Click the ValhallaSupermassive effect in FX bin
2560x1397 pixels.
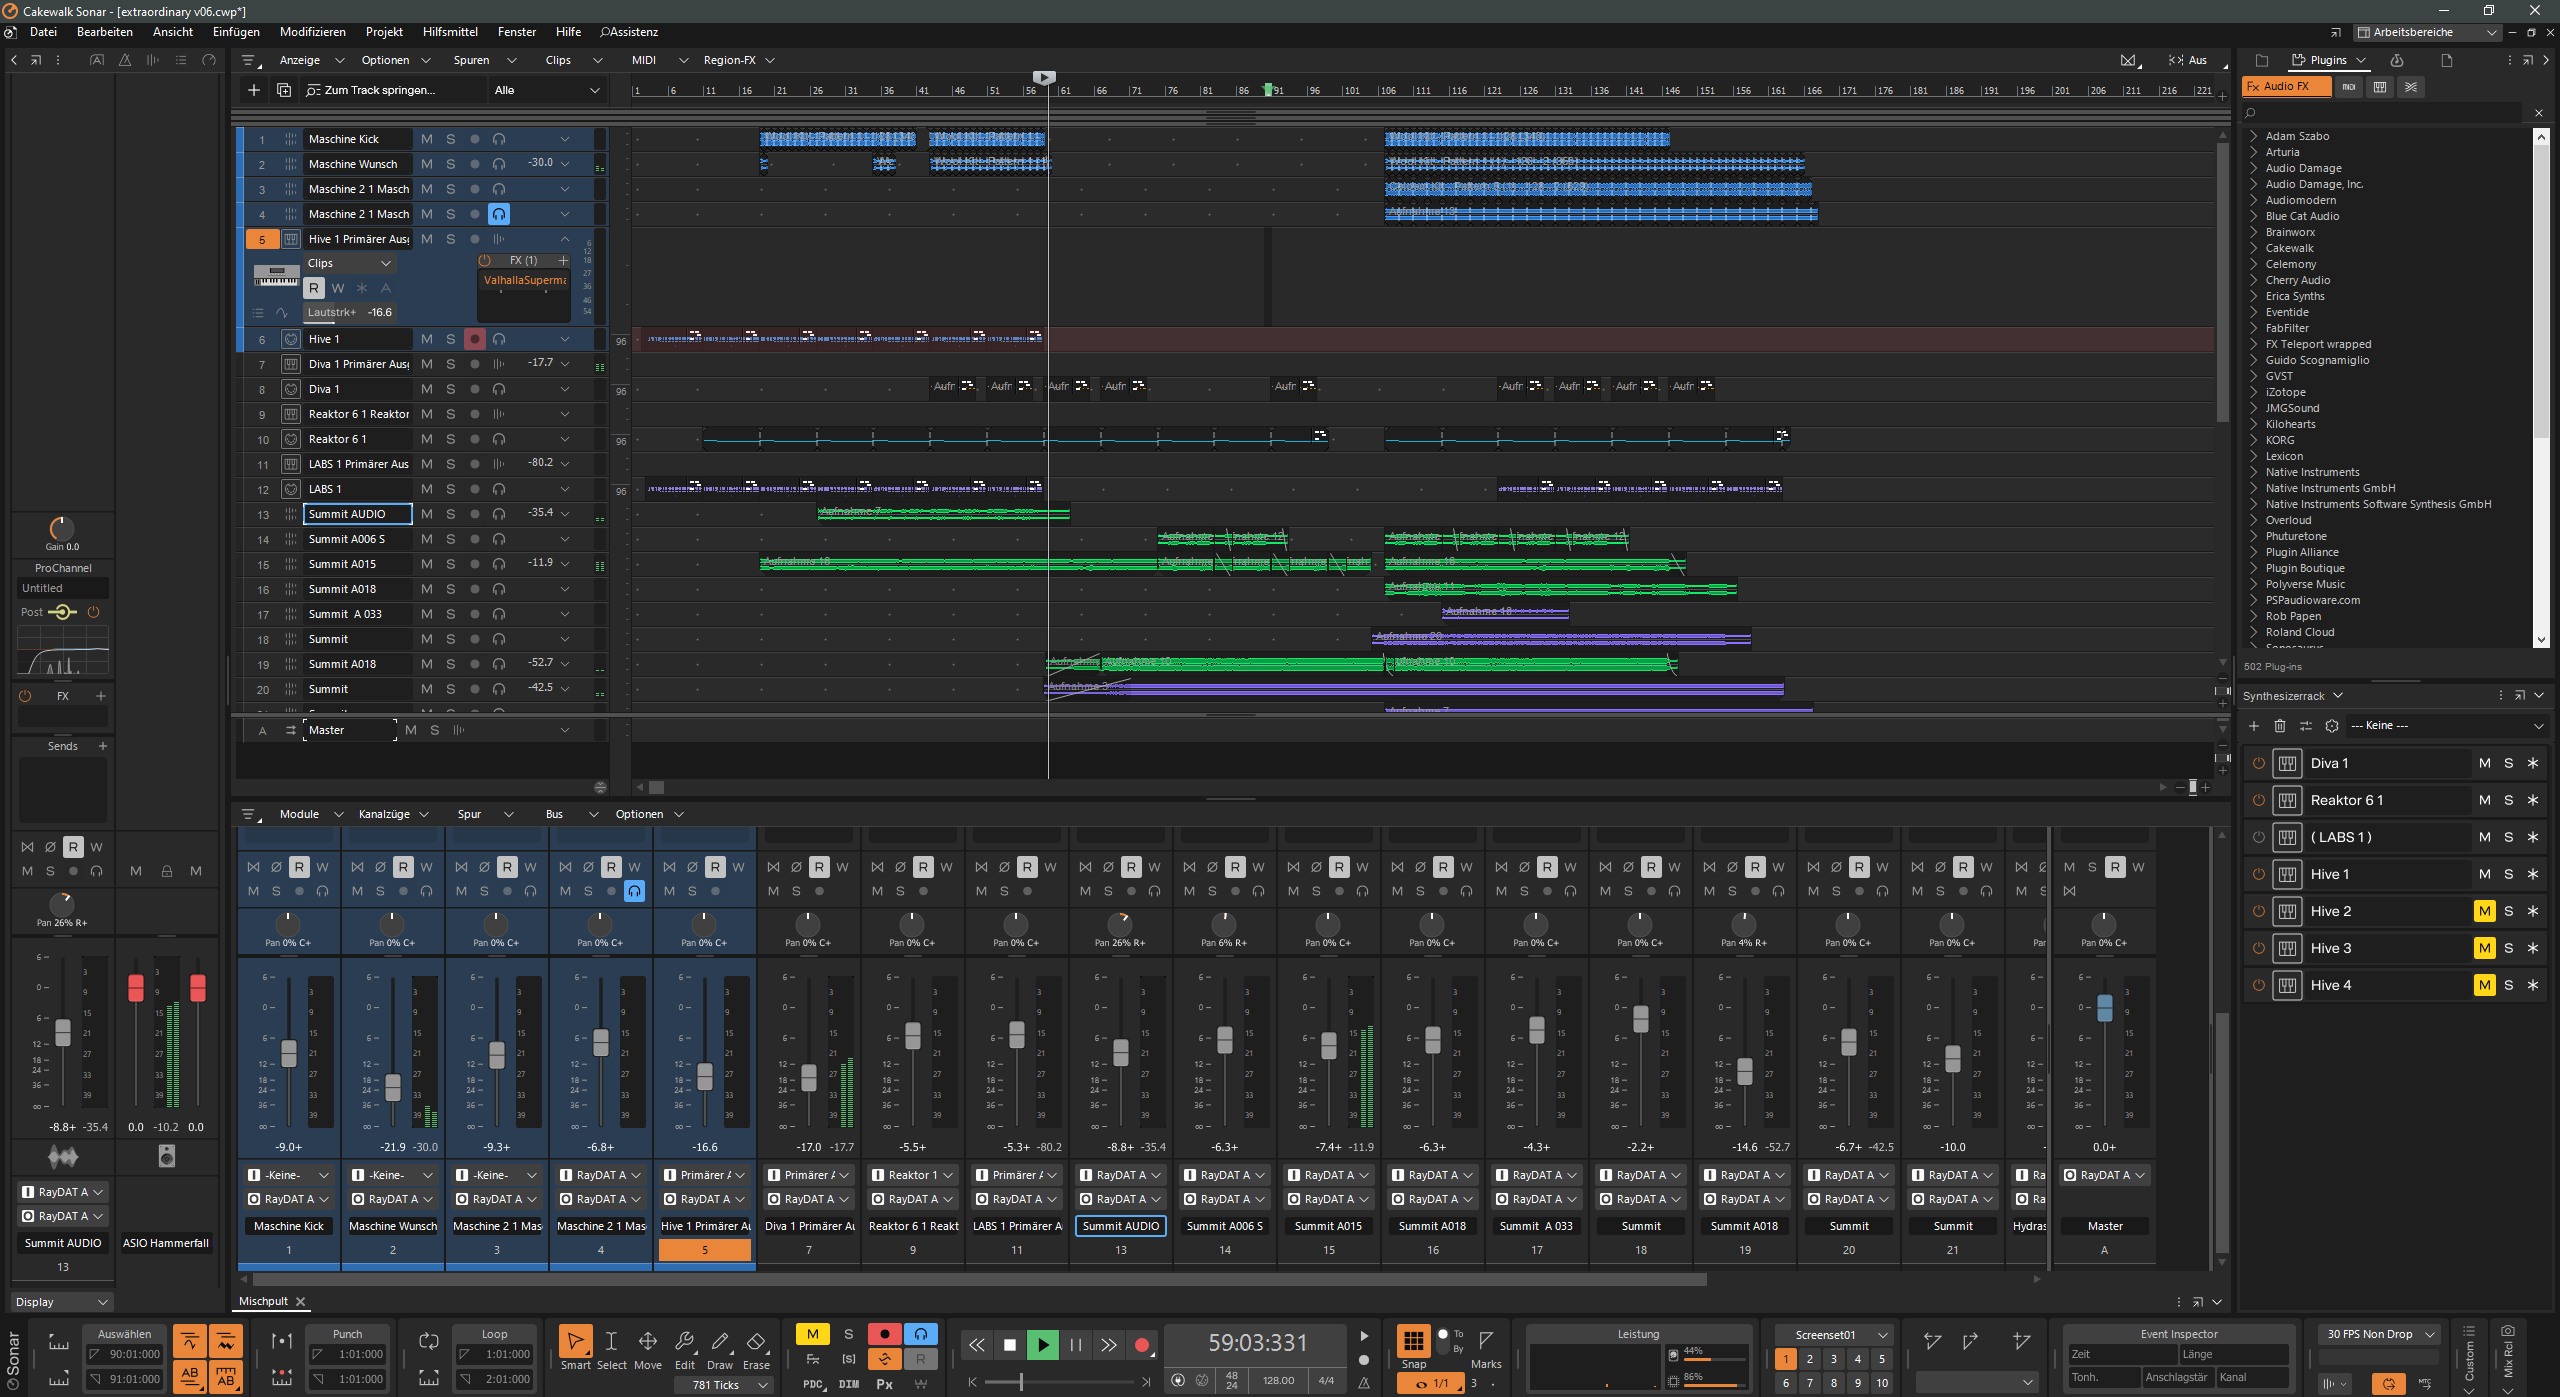pyautogui.click(x=524, y=280)
